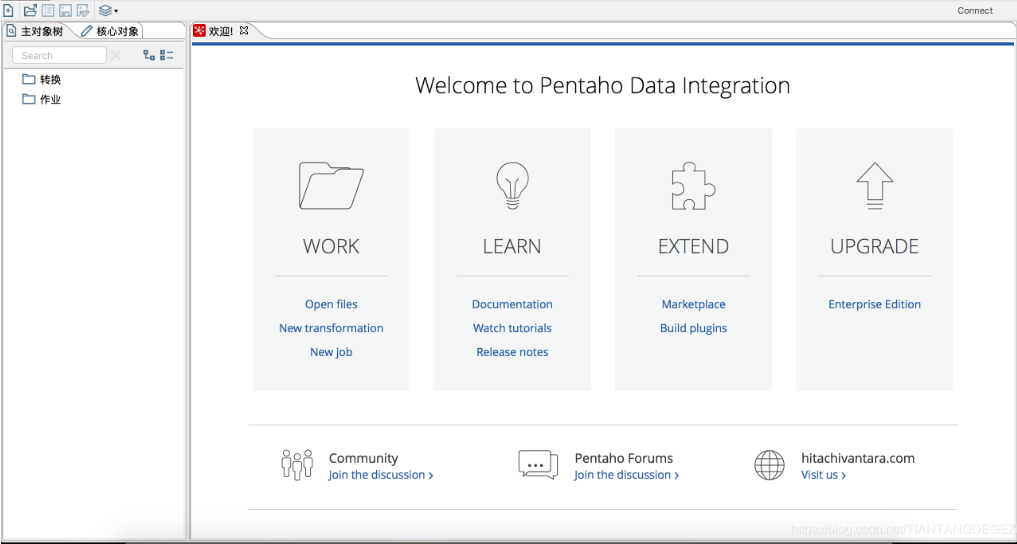This screenshot has height=544, width=1017.
Task: Click Connect in the top-right corner
Action: [x=975, y=10]
